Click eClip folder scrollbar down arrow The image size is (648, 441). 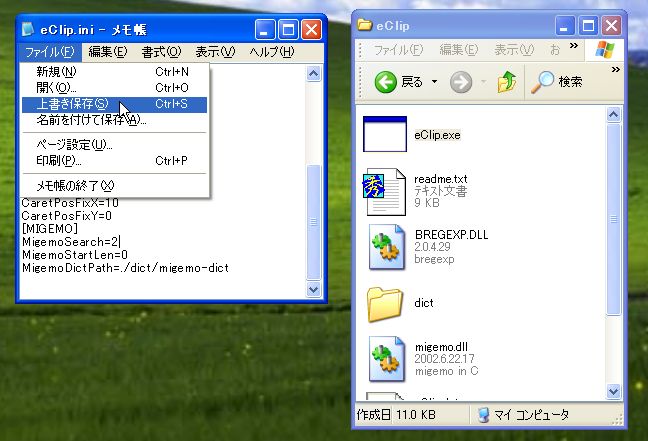click(613, 391)
